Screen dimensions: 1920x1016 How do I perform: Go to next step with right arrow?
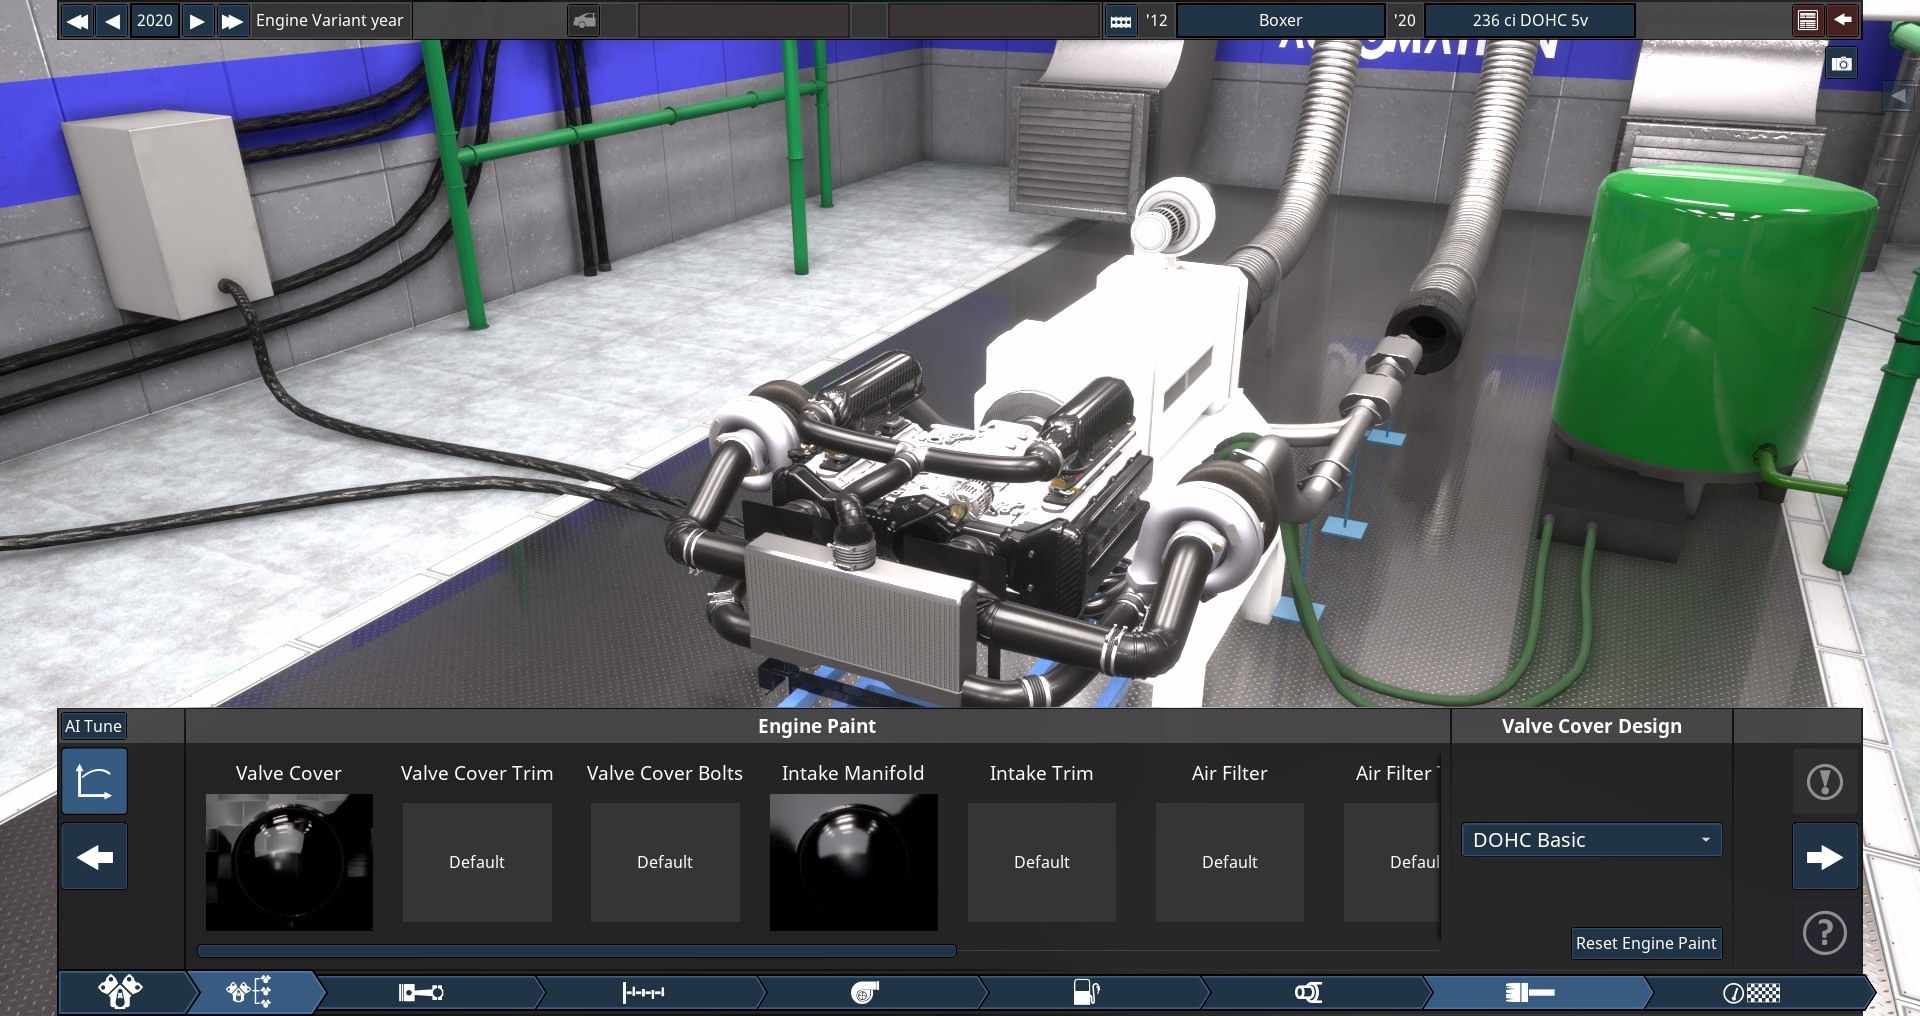click(x=1825, y=857)
